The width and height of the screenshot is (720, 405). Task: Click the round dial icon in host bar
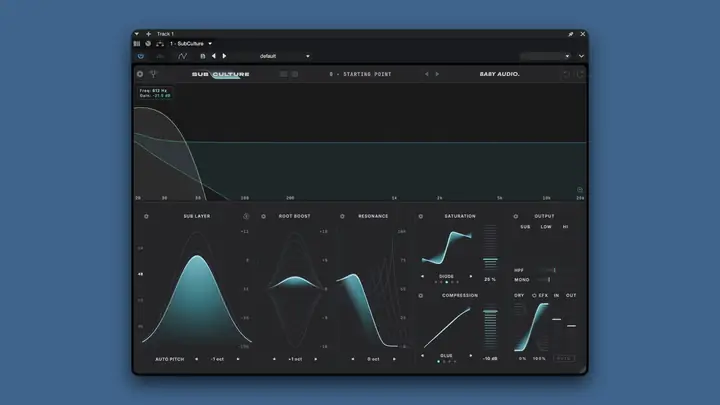click(148, 44)
